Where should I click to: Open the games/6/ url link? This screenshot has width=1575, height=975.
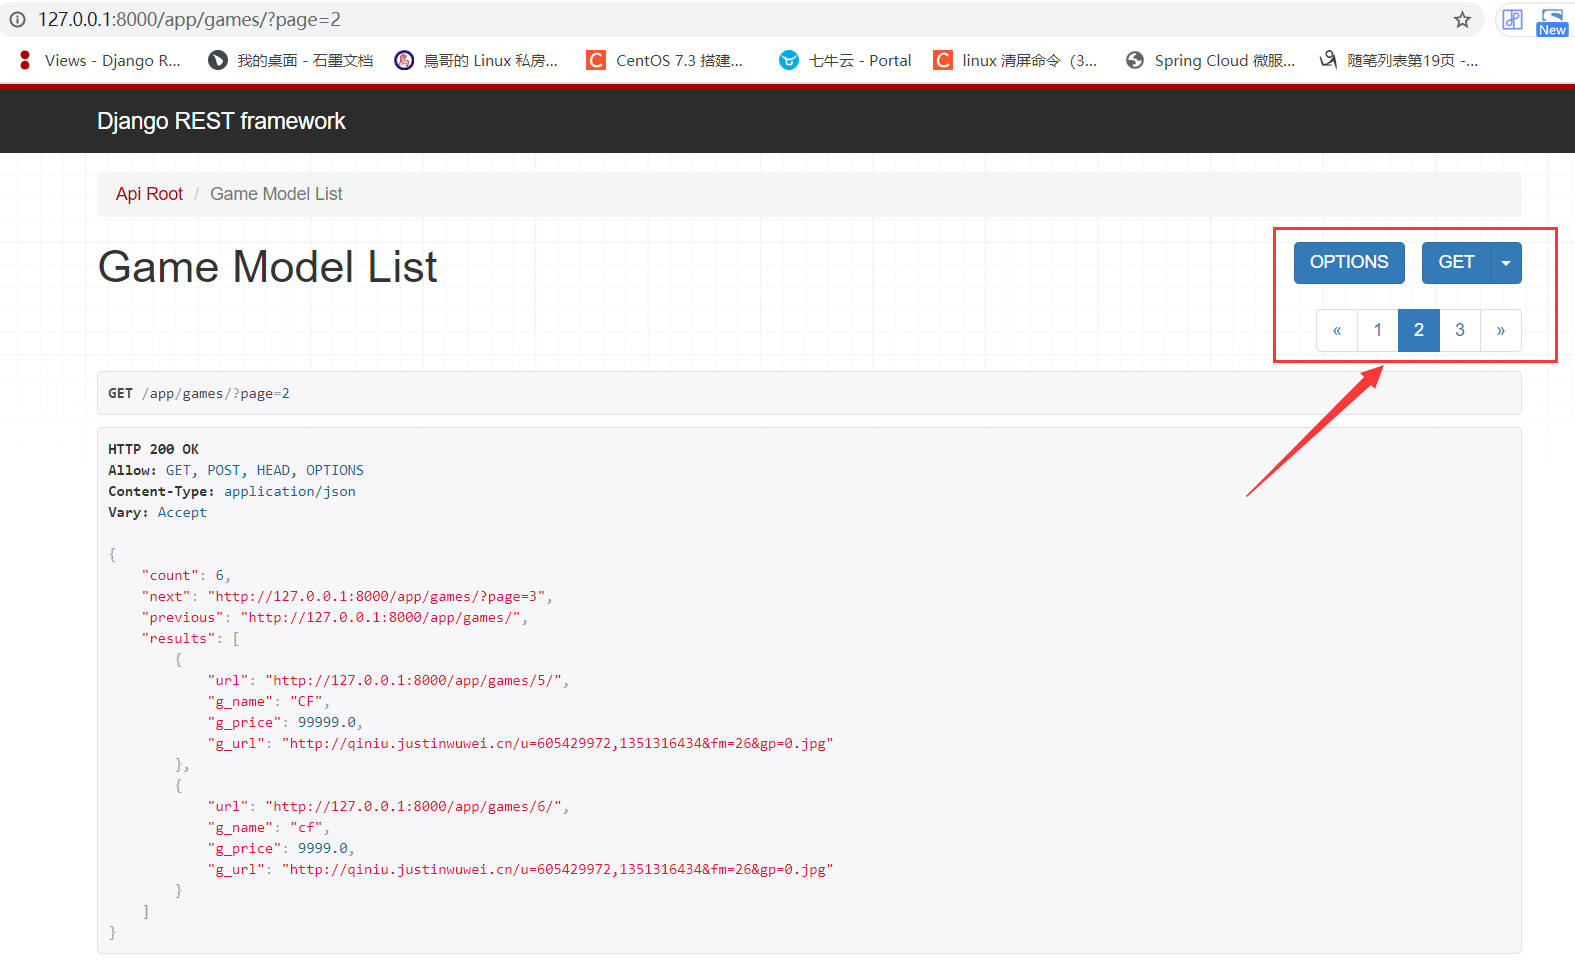[415, 807]
